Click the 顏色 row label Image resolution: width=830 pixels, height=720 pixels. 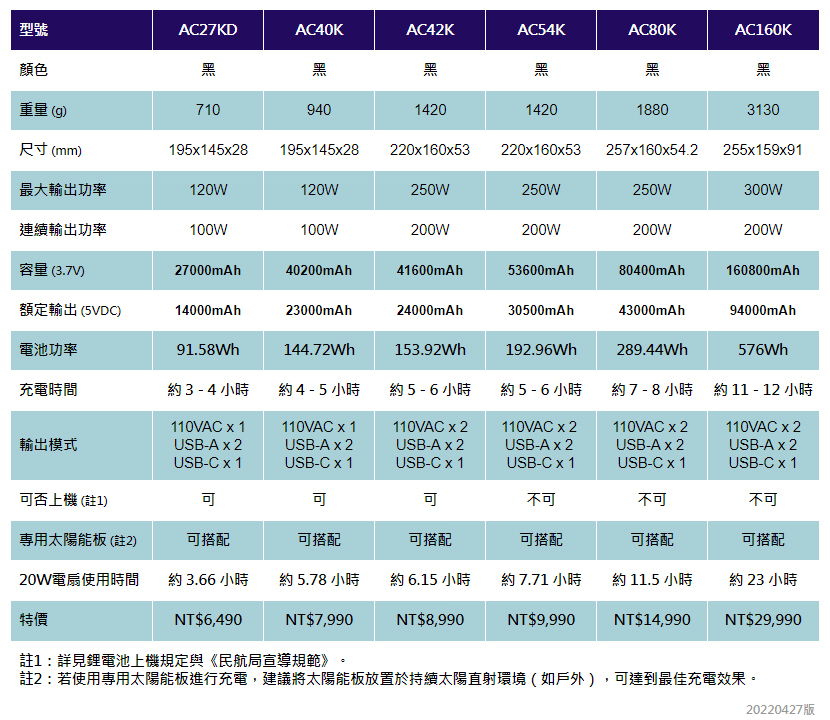coord(34,69)
